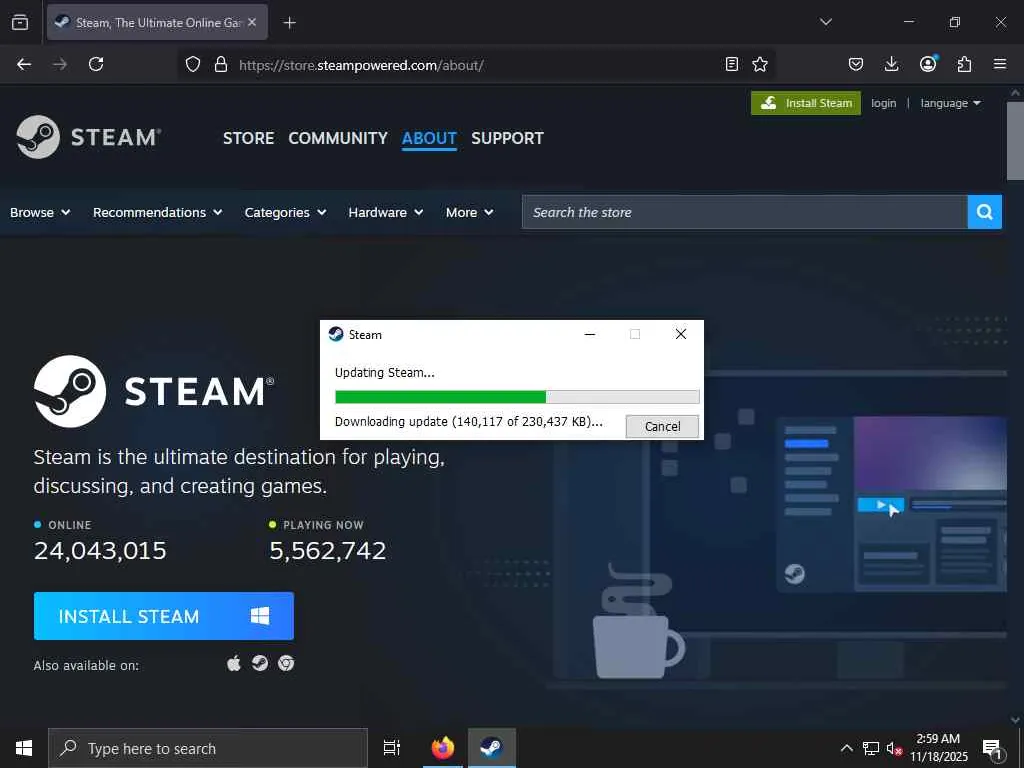Cancel the Steam update download

point(662,426)
